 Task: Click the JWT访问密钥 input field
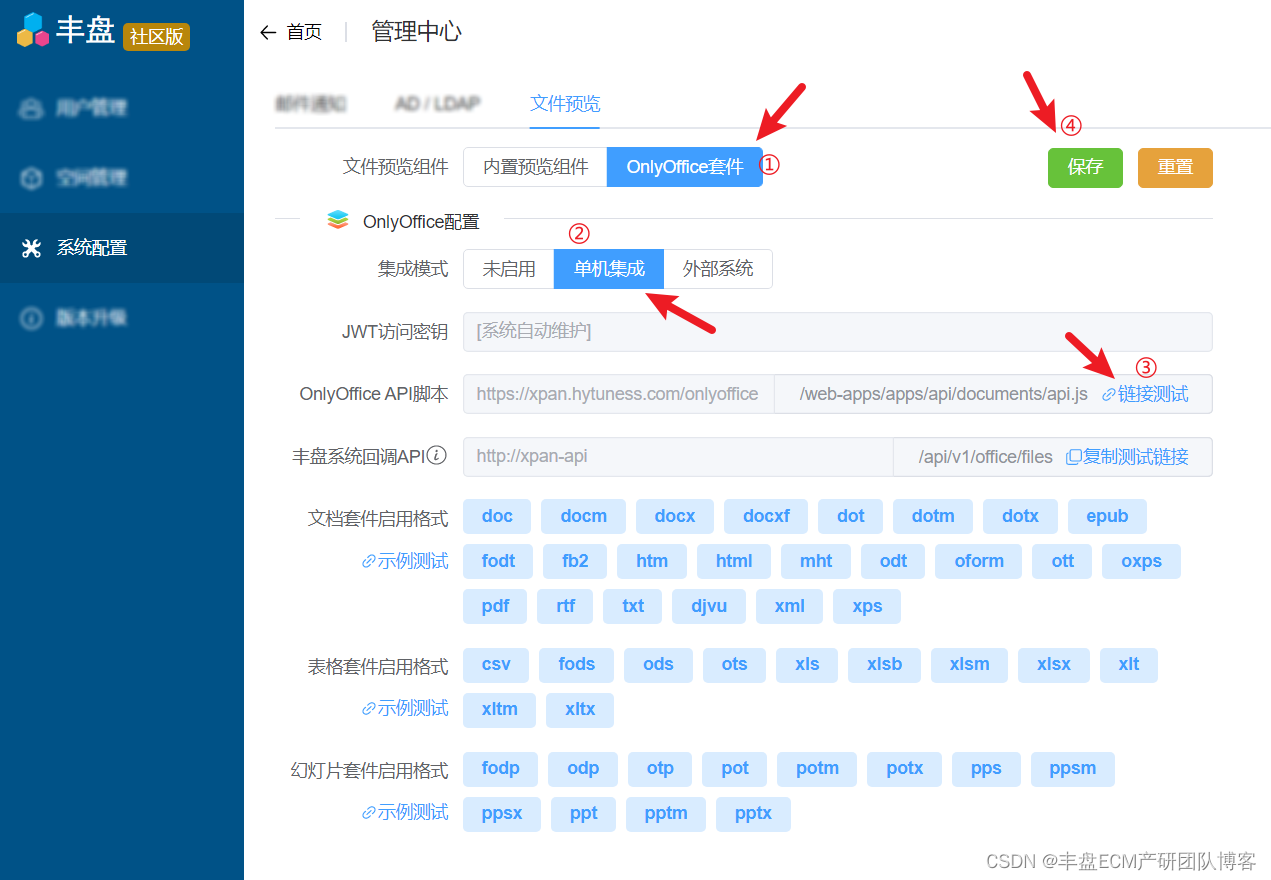[838, 331]
